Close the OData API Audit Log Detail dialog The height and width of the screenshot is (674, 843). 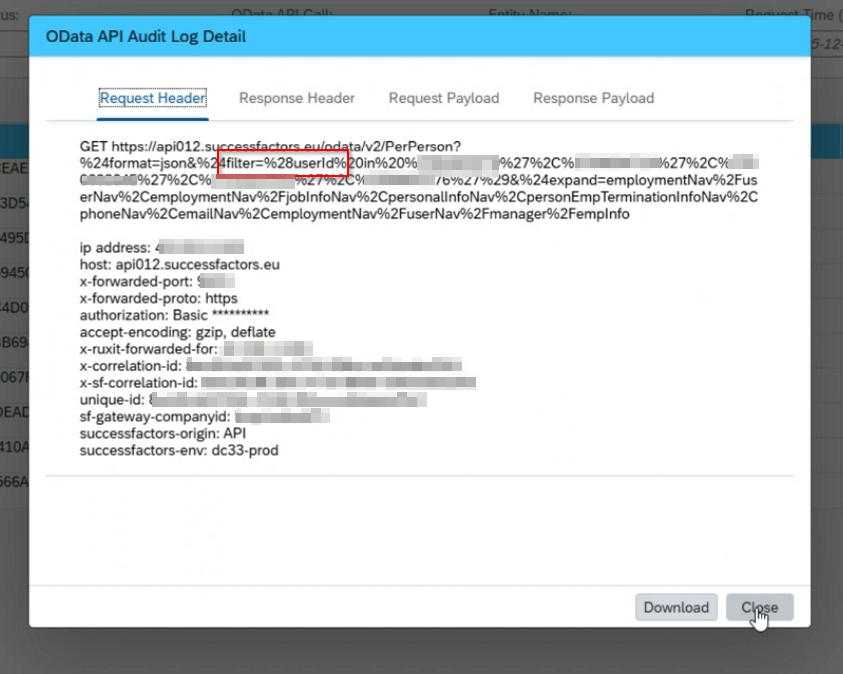pyautogui.click(x=760, y=607)
